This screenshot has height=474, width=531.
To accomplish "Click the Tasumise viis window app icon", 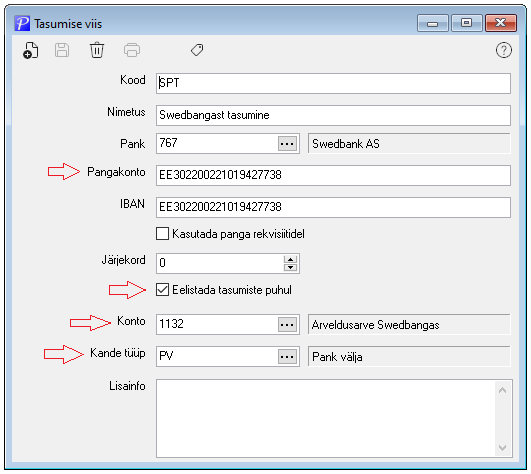I will coord(22,23).
